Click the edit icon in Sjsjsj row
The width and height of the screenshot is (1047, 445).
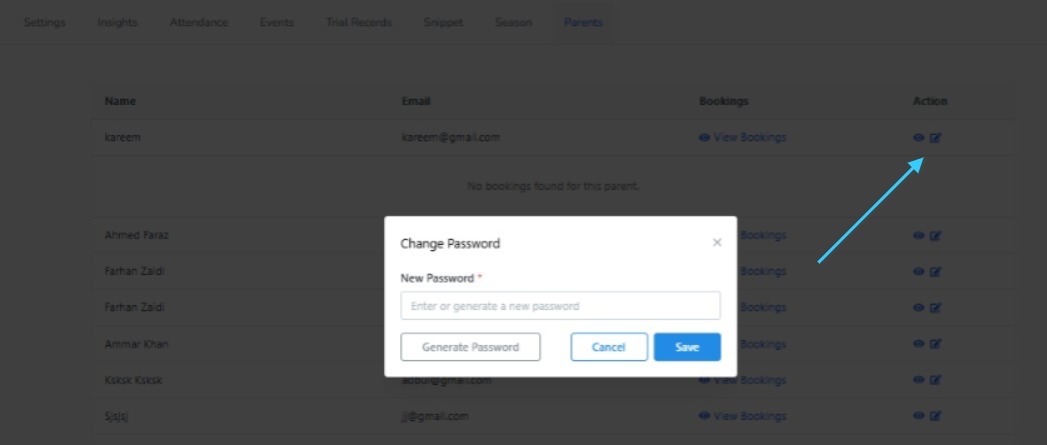coord(935,416)
